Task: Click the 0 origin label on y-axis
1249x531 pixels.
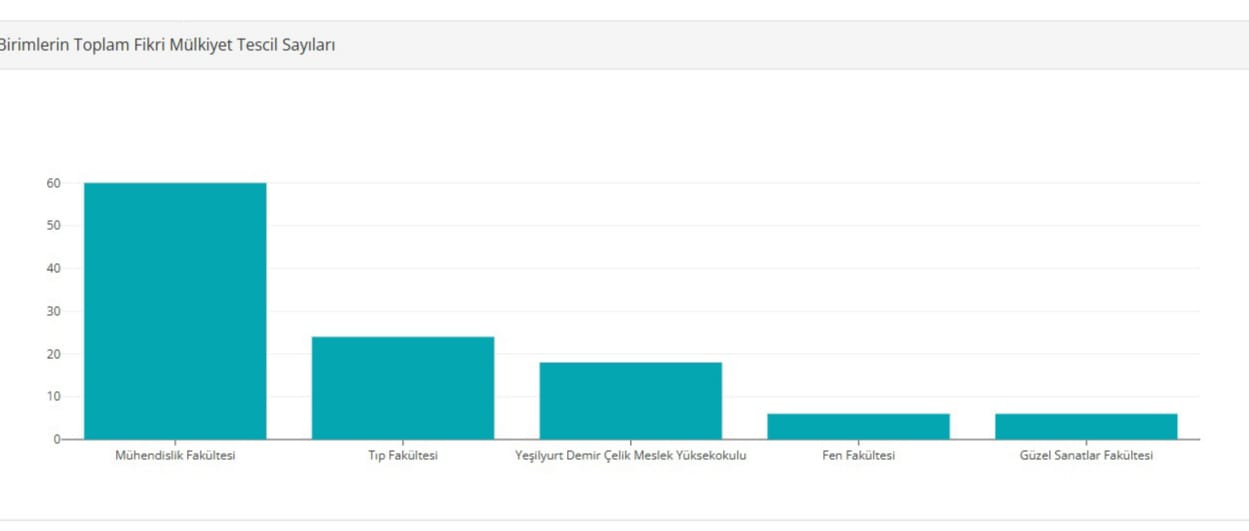Action: click(x=56, y=439)
